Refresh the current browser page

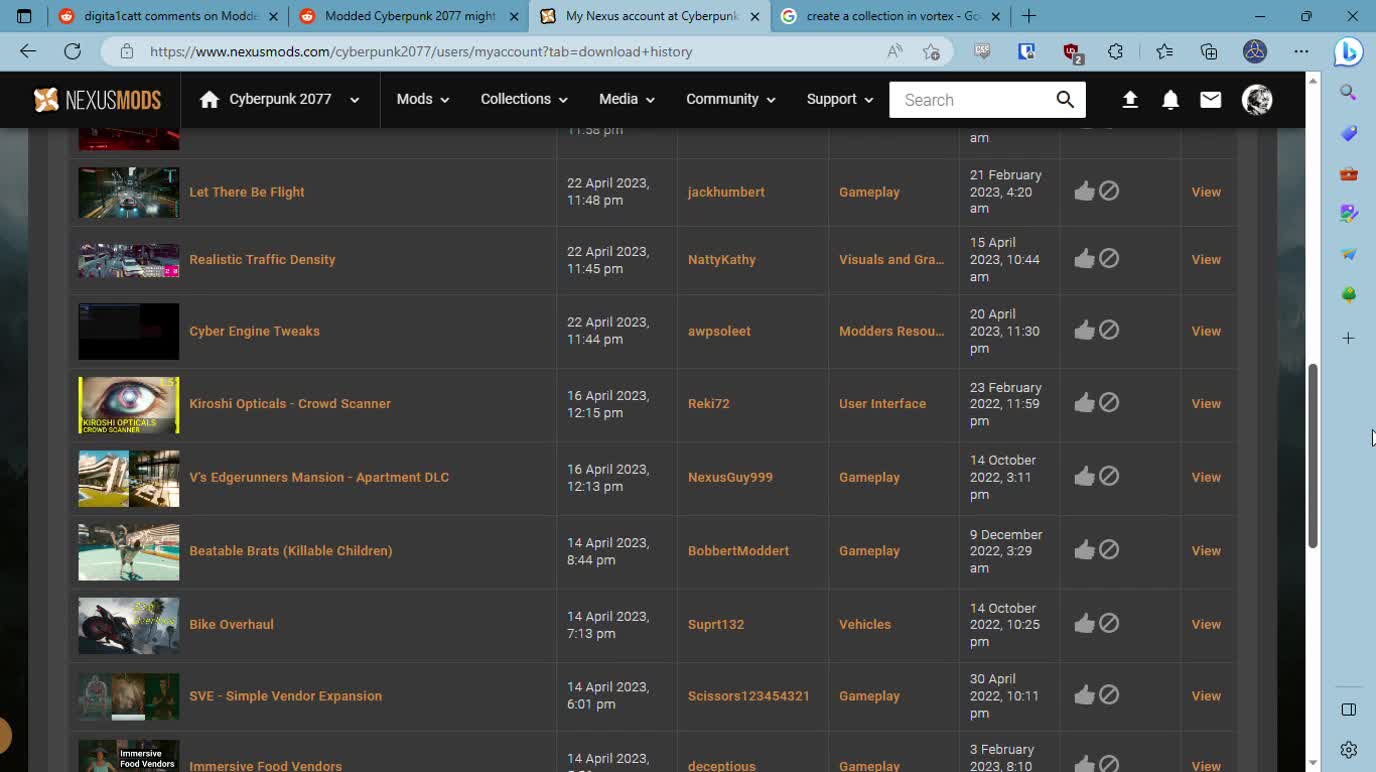72,52
